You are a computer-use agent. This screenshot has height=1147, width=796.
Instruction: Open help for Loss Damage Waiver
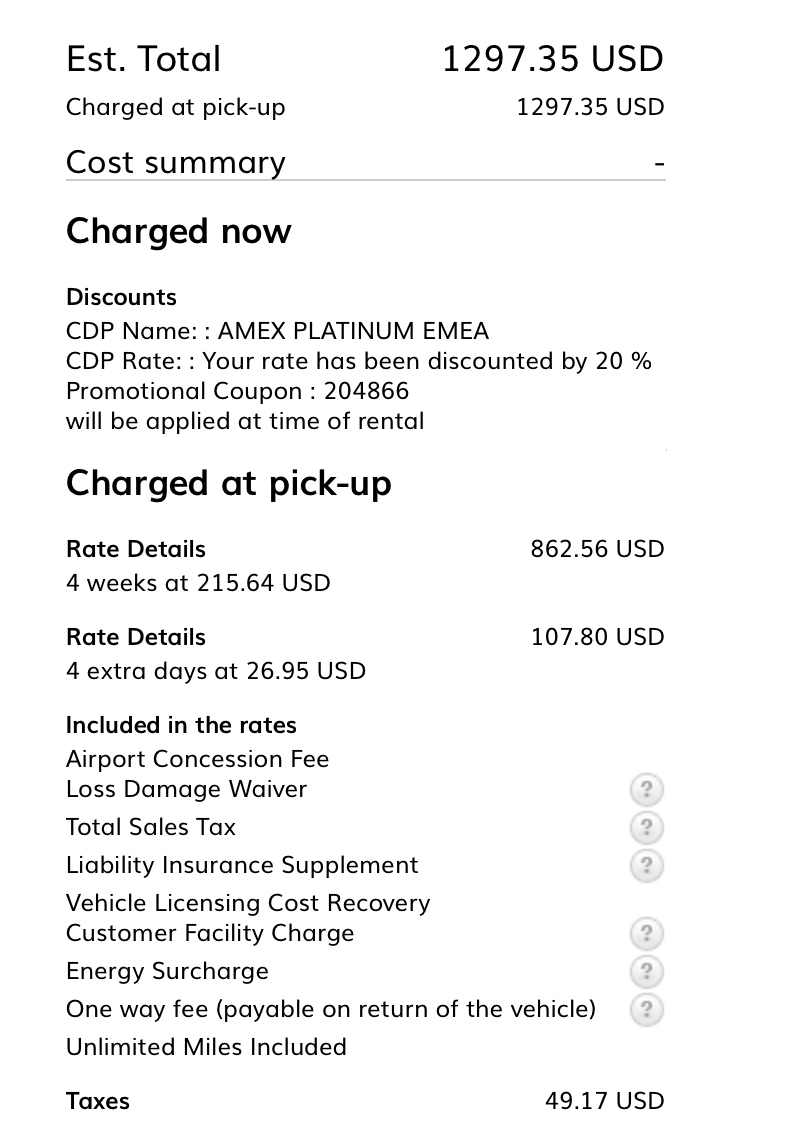tap(647, 790)
